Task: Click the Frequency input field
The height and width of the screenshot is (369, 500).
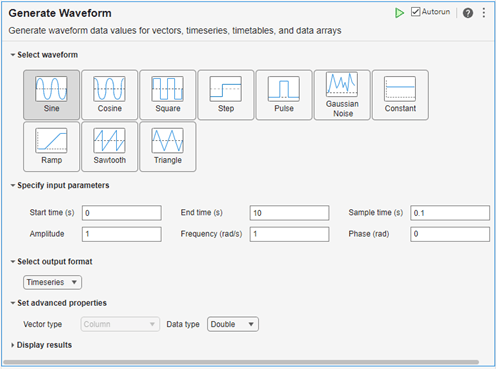Action: [289, 234]
